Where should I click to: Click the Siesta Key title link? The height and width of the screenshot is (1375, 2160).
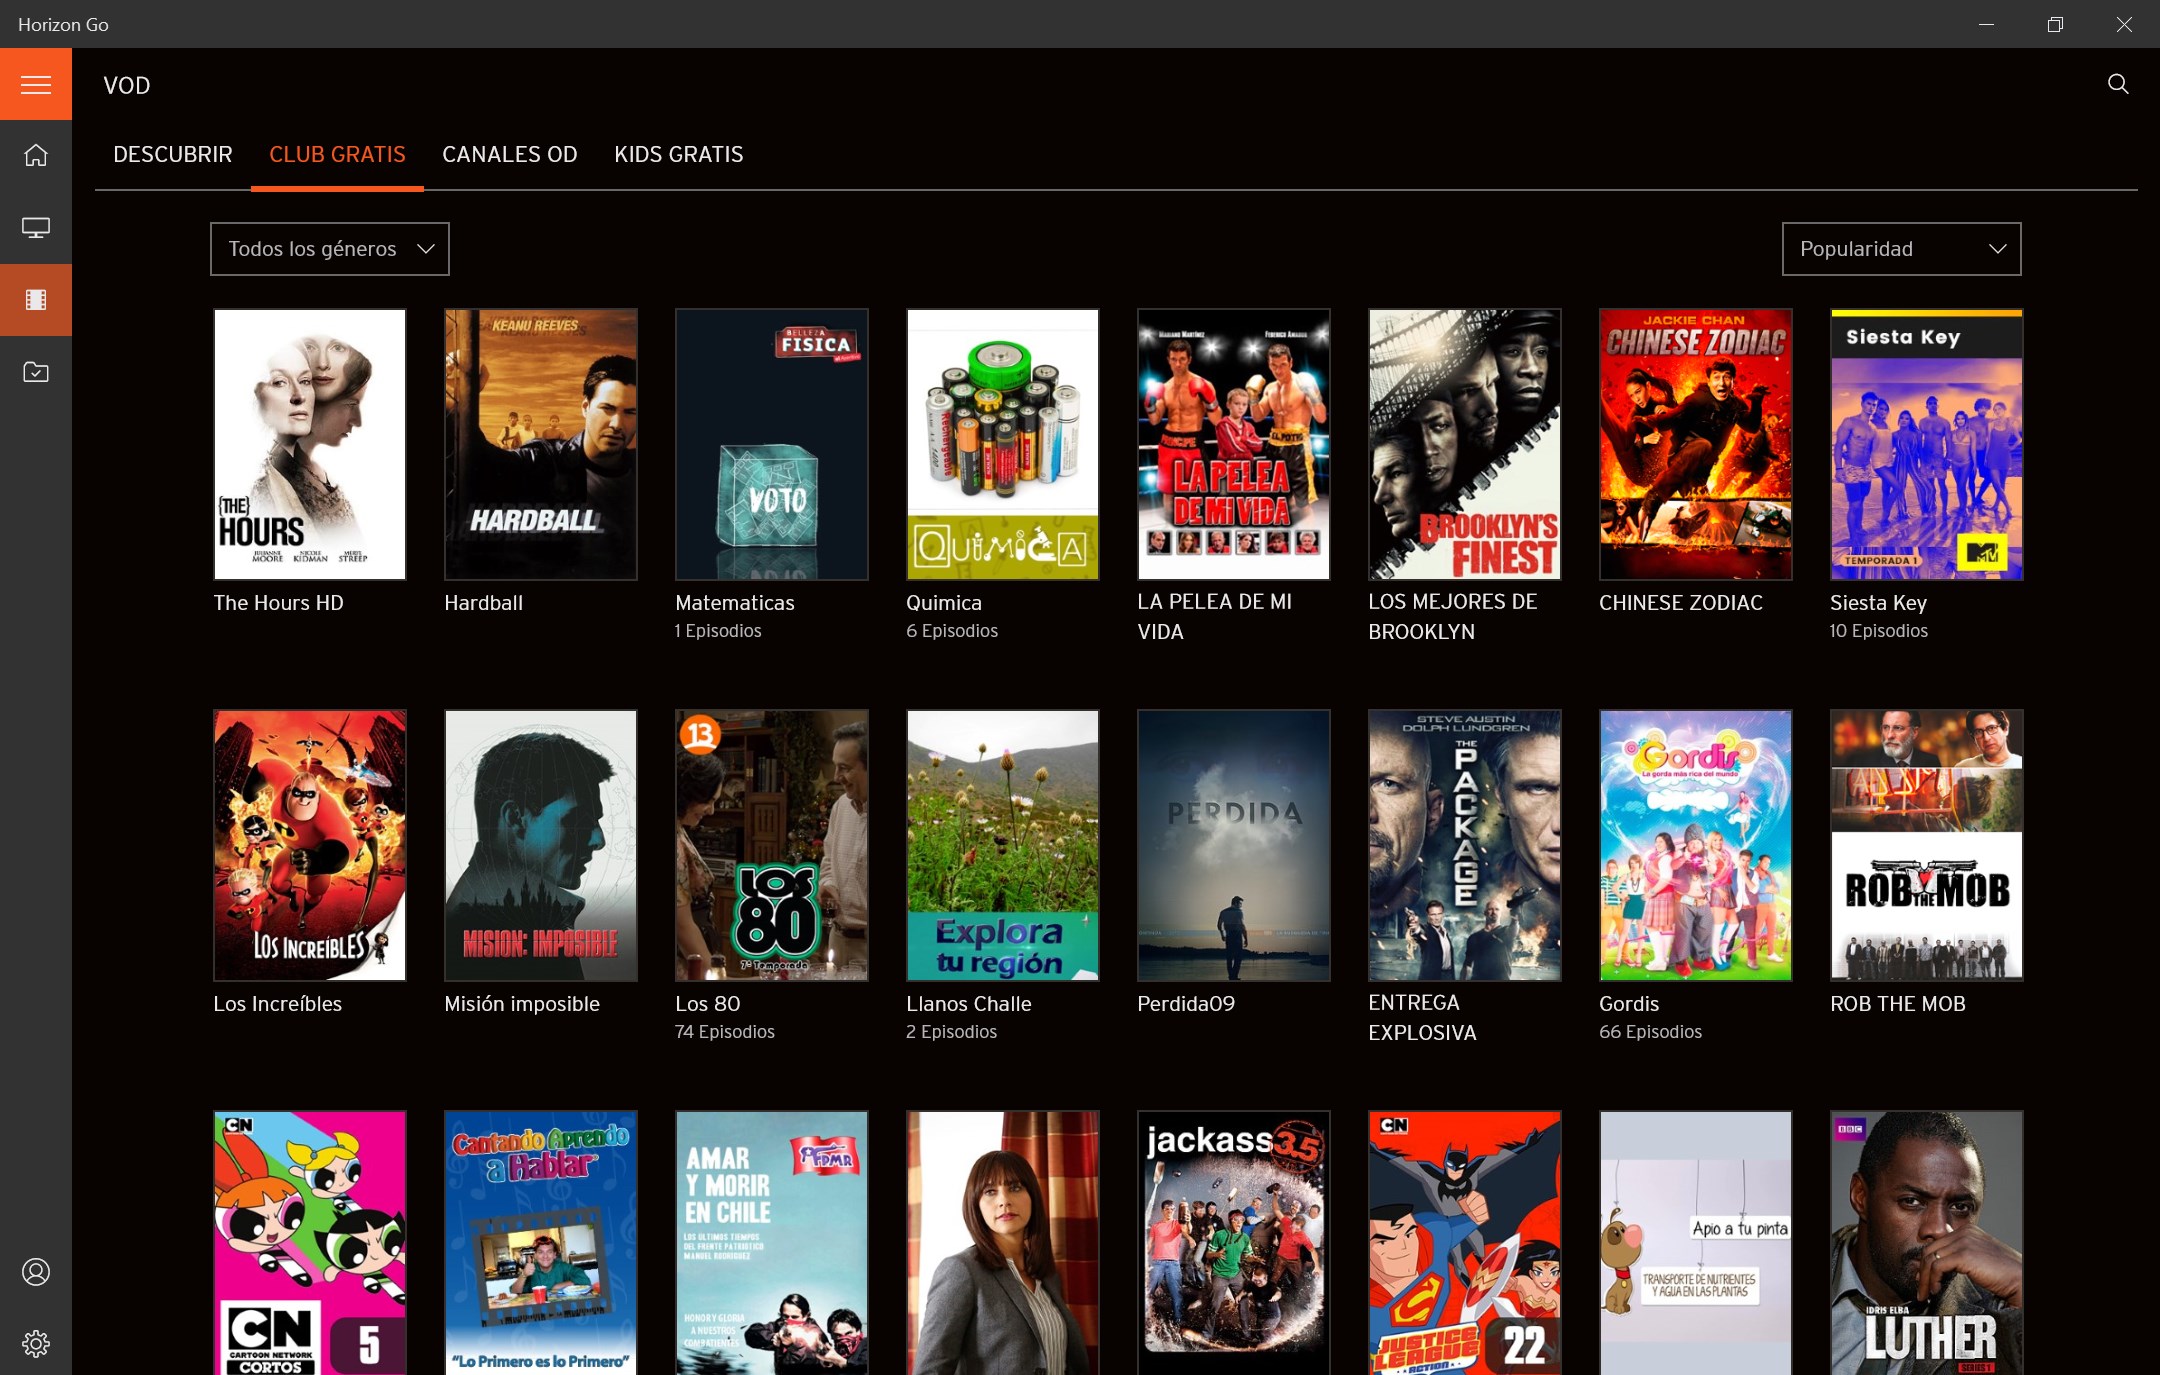pos(1878,603)
